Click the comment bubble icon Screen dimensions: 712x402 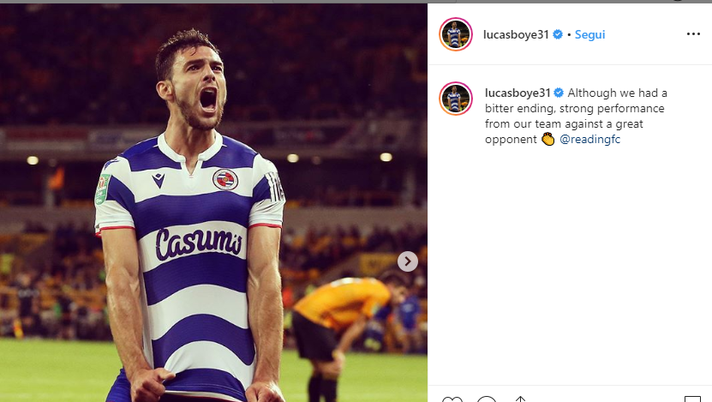click(x=487, y=399)
